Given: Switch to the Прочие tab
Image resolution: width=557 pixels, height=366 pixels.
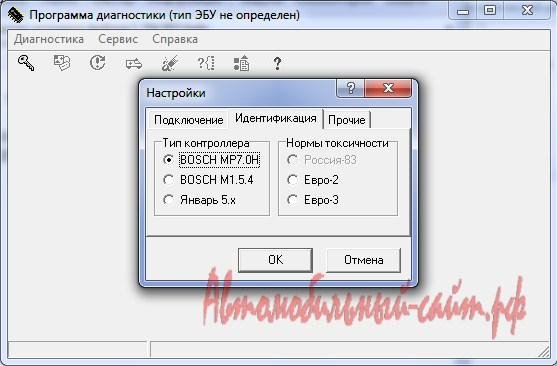Looking at the screenshot, I should point(347,120).
